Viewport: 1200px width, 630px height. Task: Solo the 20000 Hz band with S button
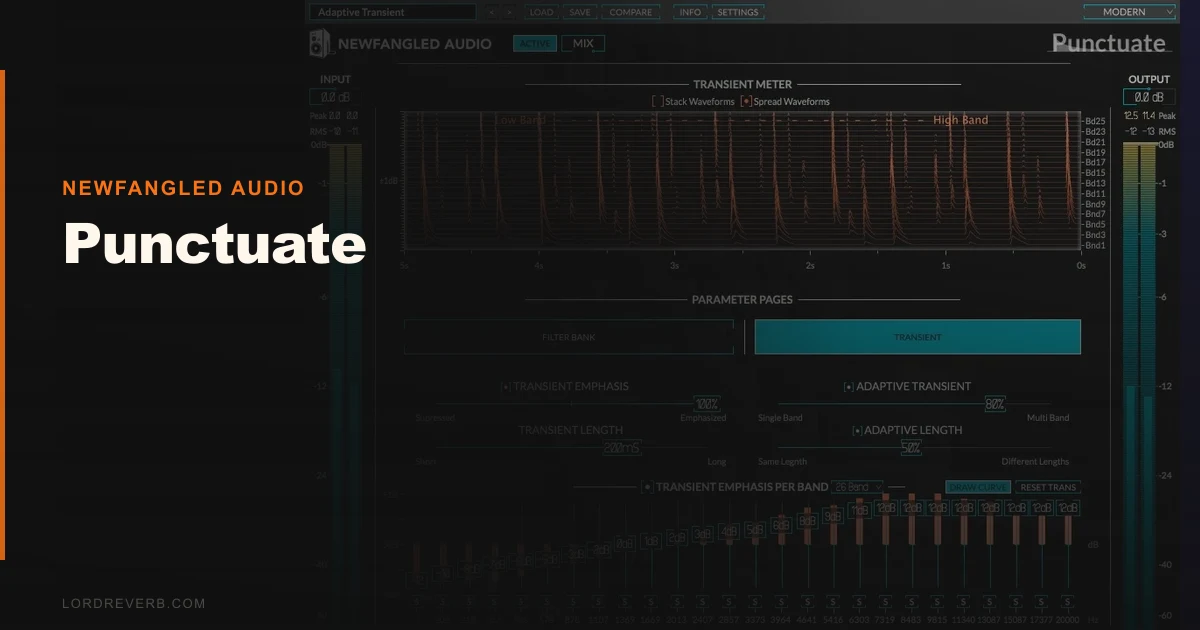coord(1068,603)
